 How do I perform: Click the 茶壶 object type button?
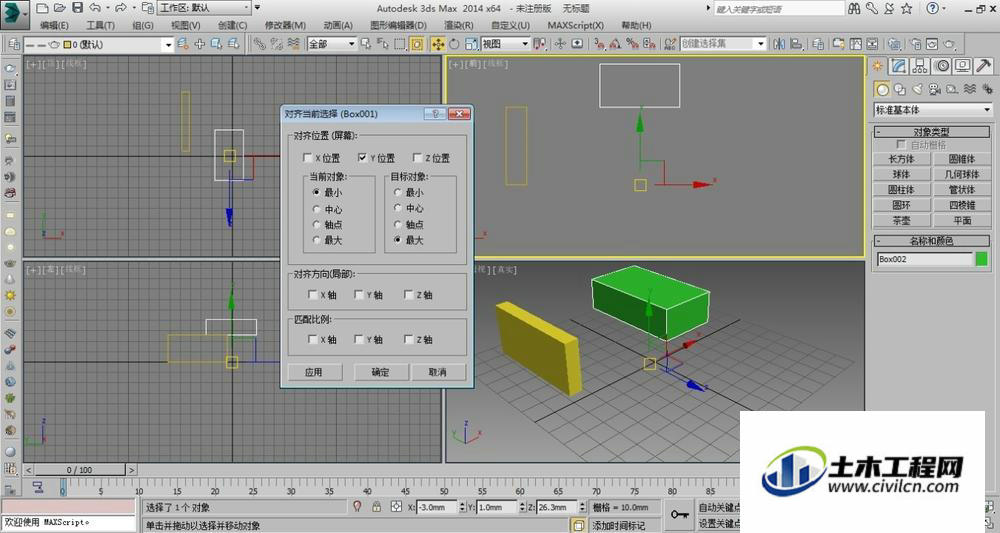[x=901, y=221]
